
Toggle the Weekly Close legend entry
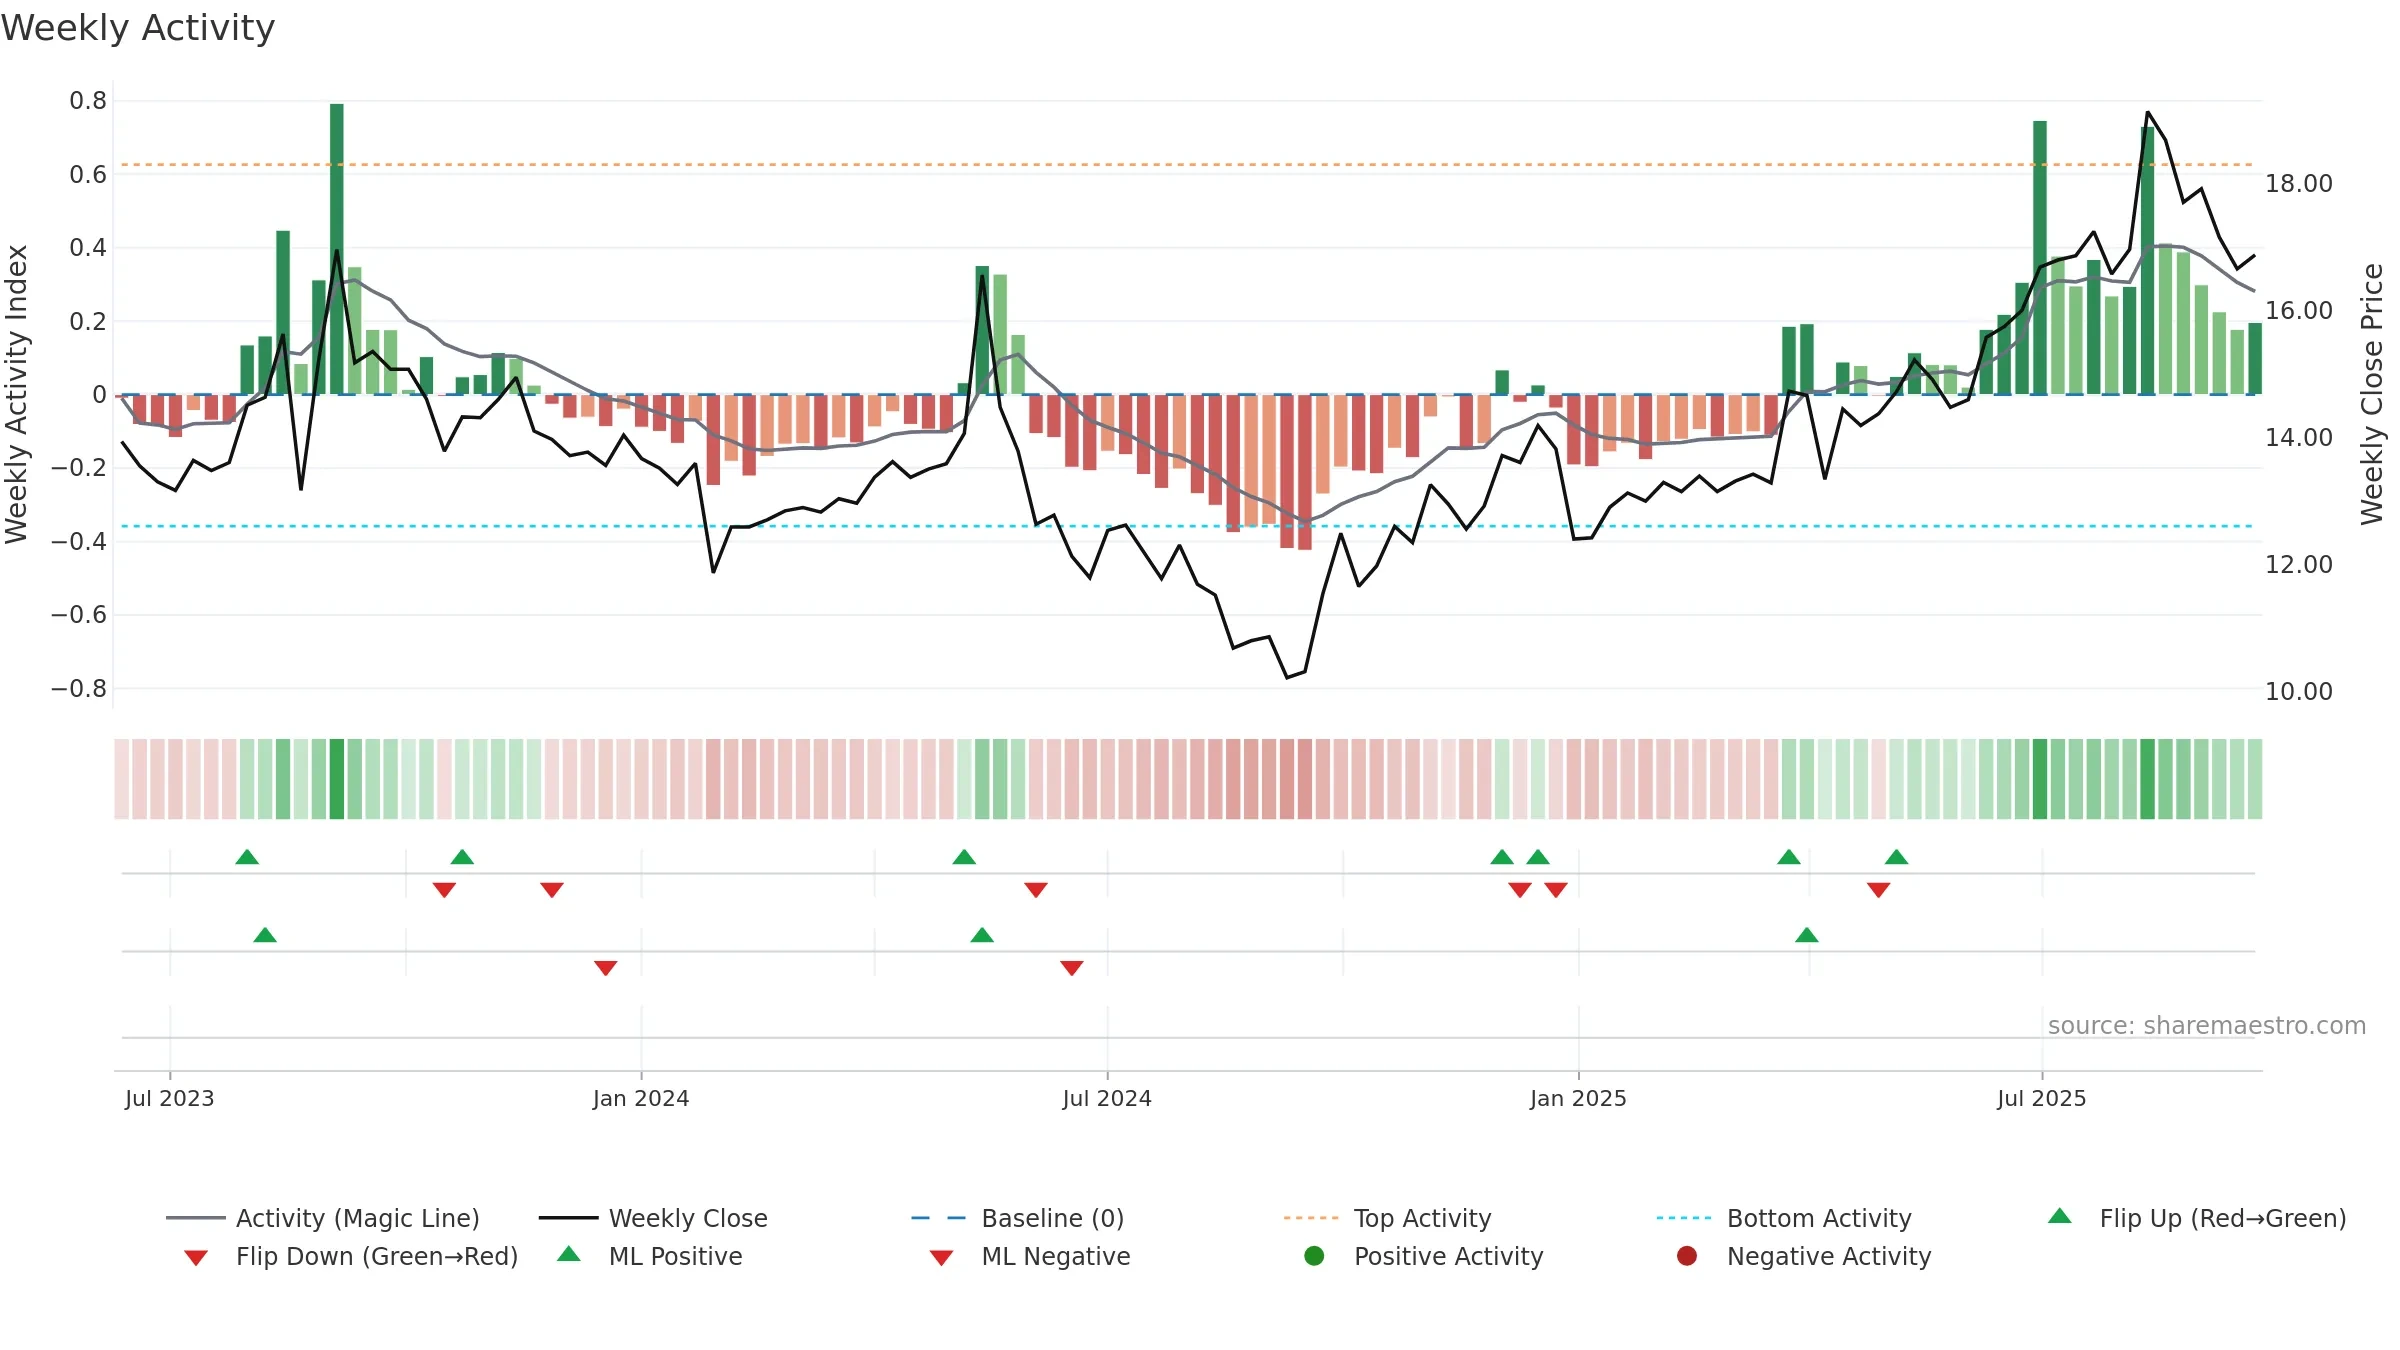click(x=653, y=1218)
